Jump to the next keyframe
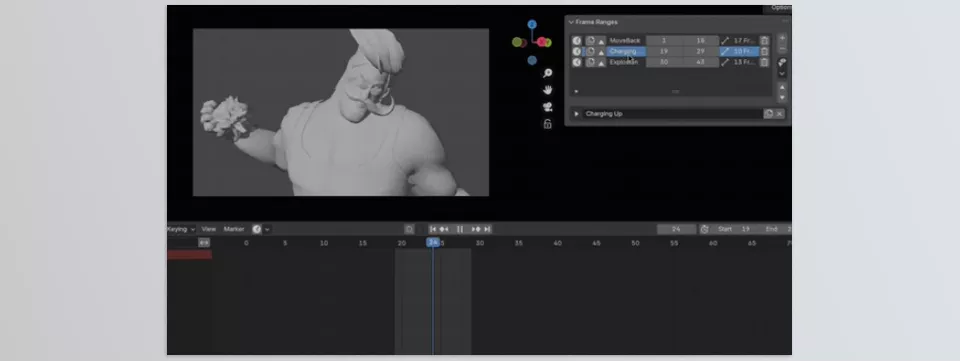Viewport: 960px width, 361px height. [476, 229]
